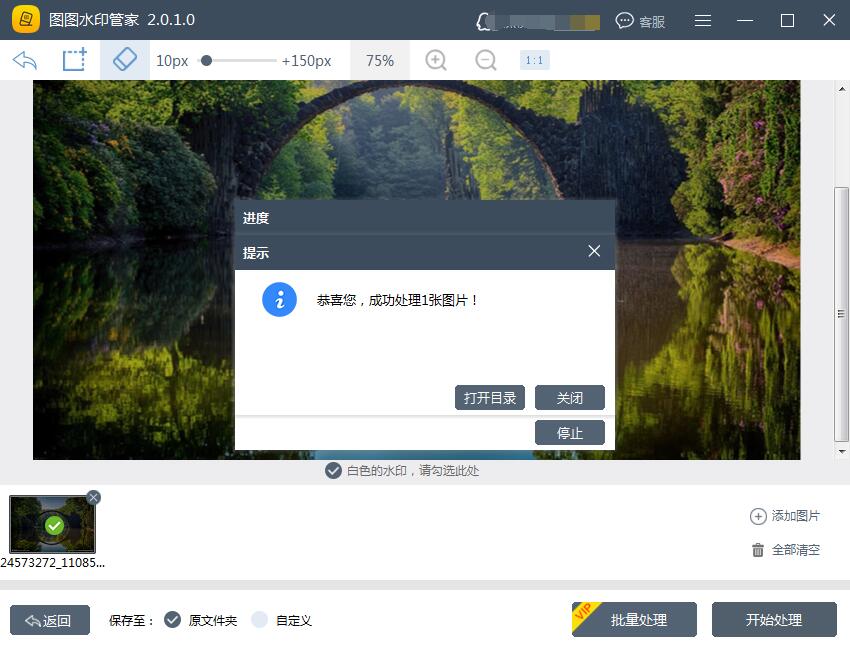
Task: Clear all images (全部清空) trash icon
Action: tap(758, 550)
